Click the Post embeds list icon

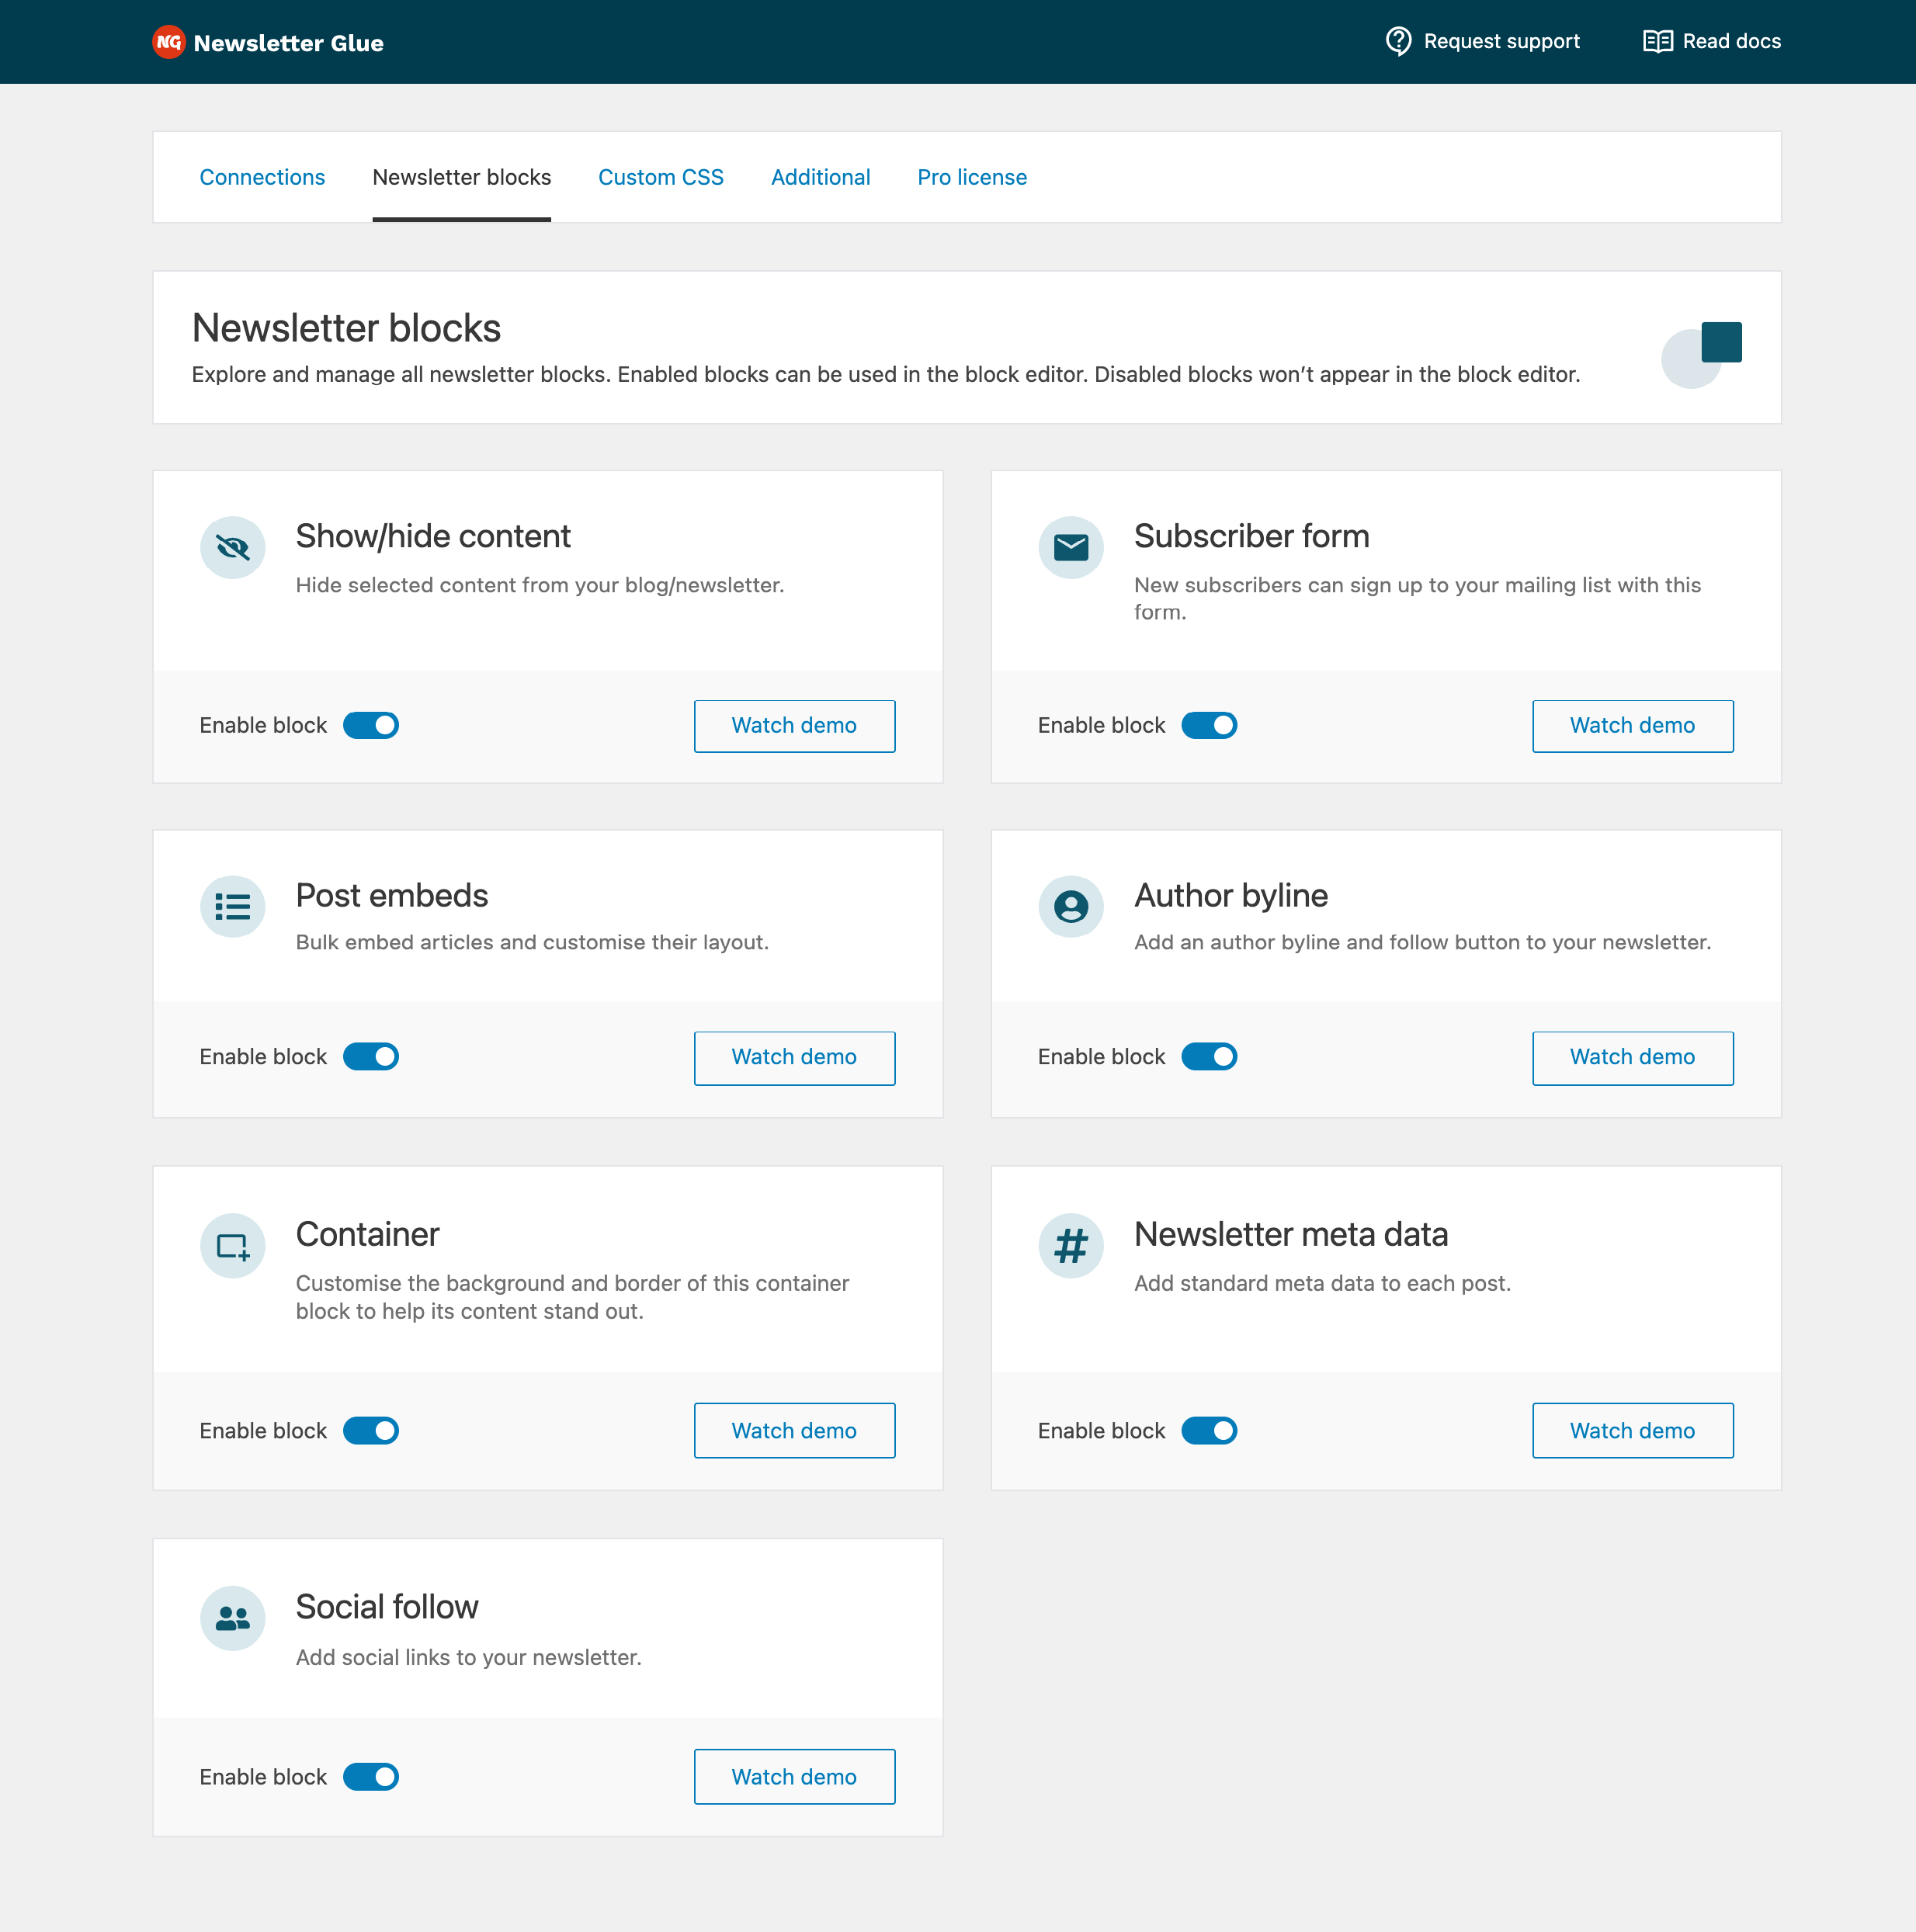pyautogui.click(x=233, y=906)
